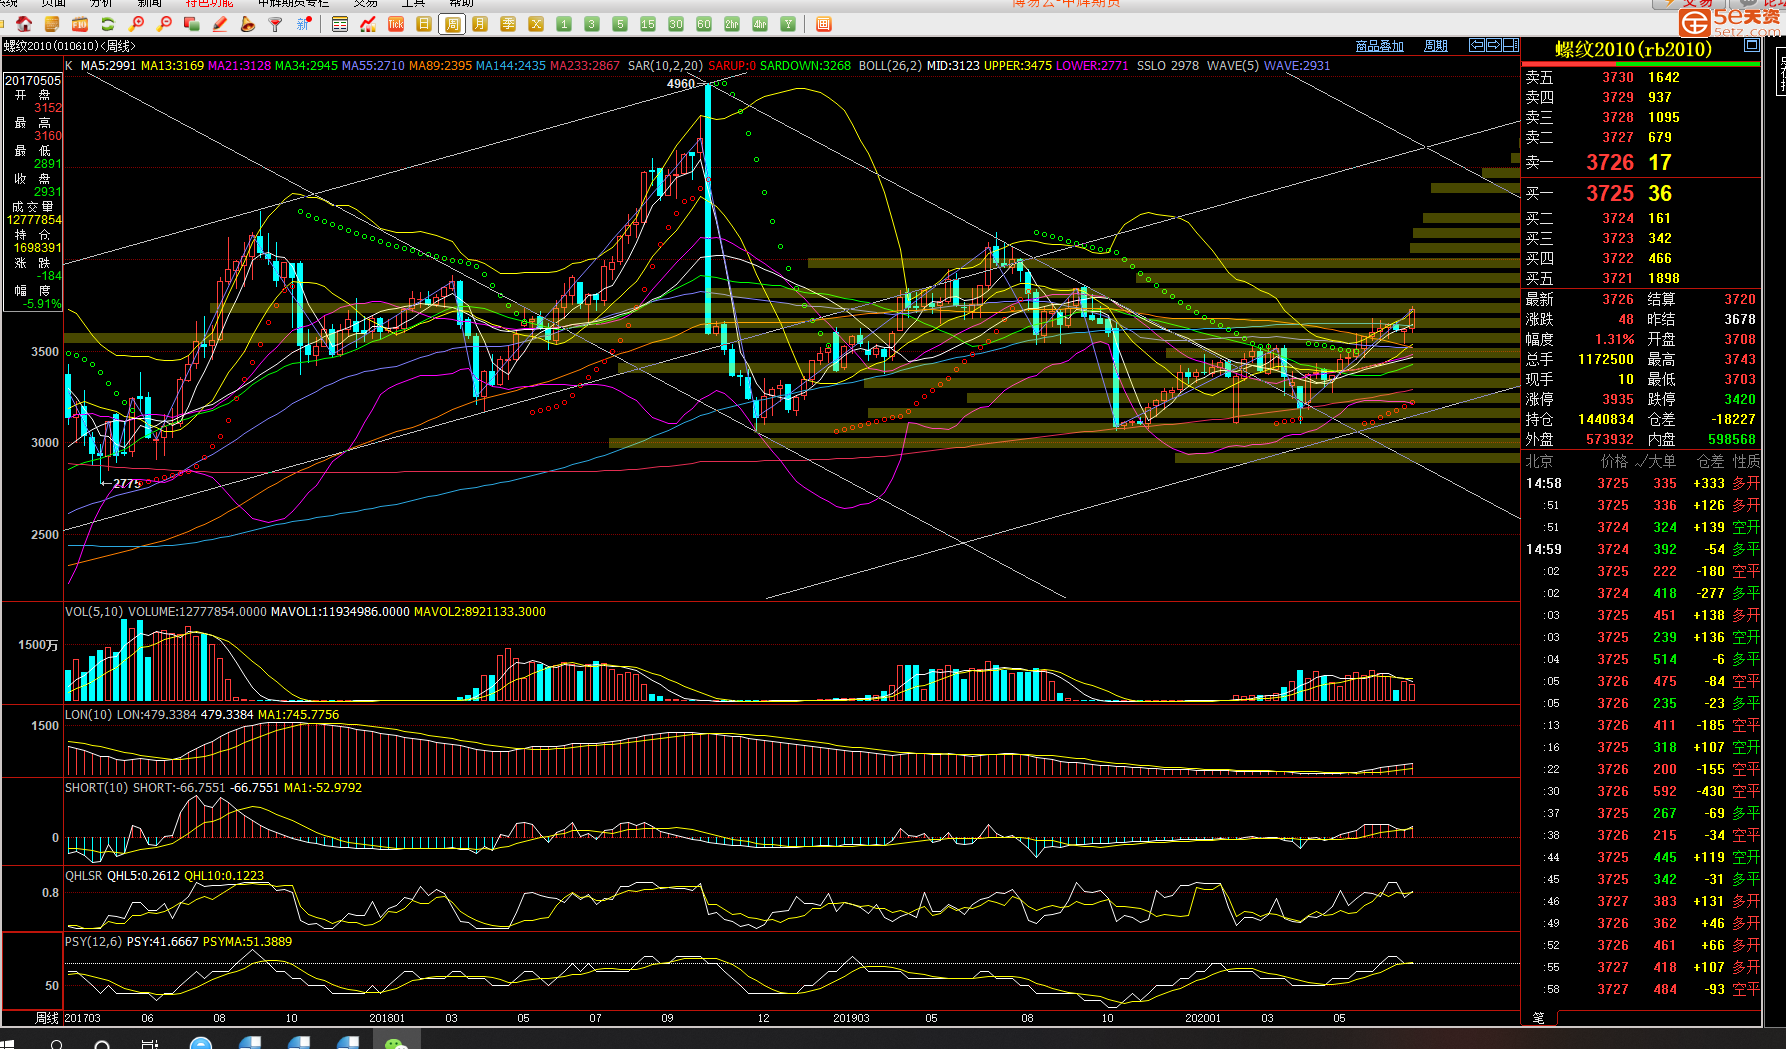Click the 持仓 value 1440834

(1606, 419)
